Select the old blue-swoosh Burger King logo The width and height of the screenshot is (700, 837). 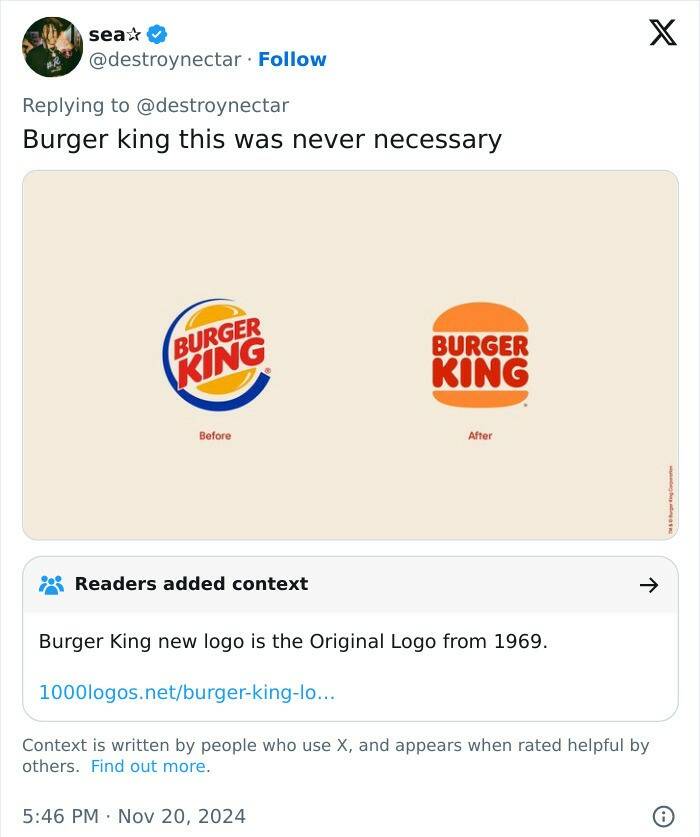click(x=216, y=356)
